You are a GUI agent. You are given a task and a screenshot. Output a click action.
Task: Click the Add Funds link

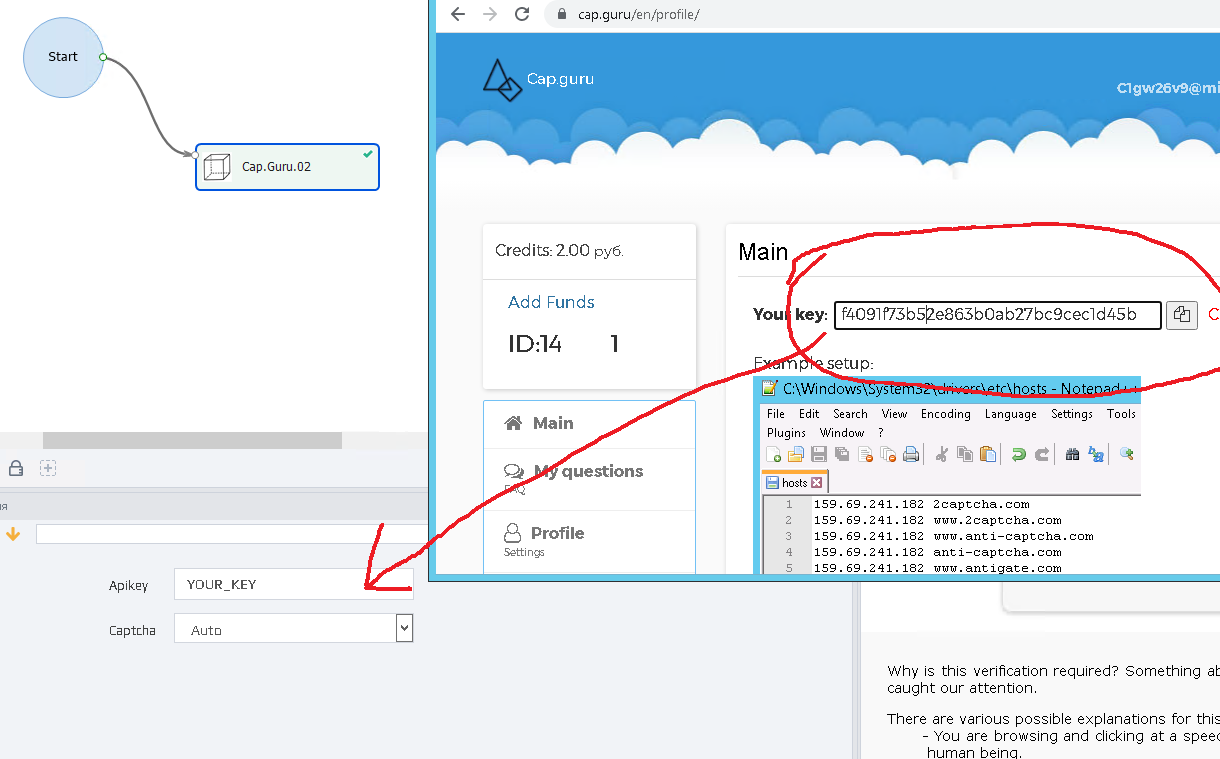[x=551, y=302]
